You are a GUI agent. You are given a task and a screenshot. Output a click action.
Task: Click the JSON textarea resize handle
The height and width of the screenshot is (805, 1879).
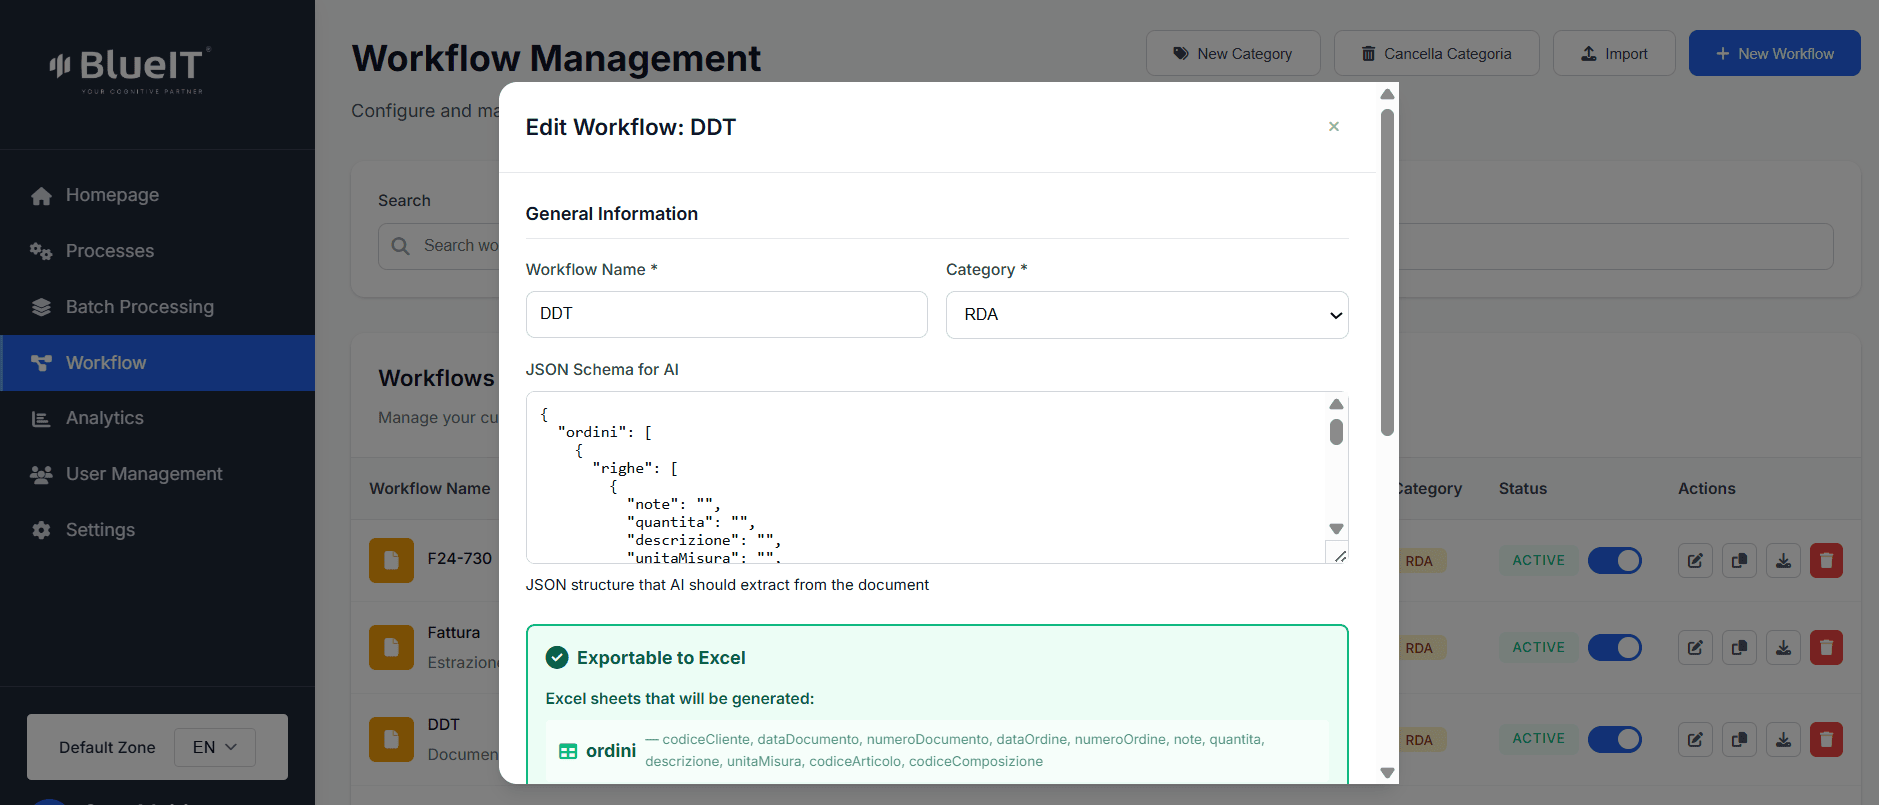point(1340,556)
